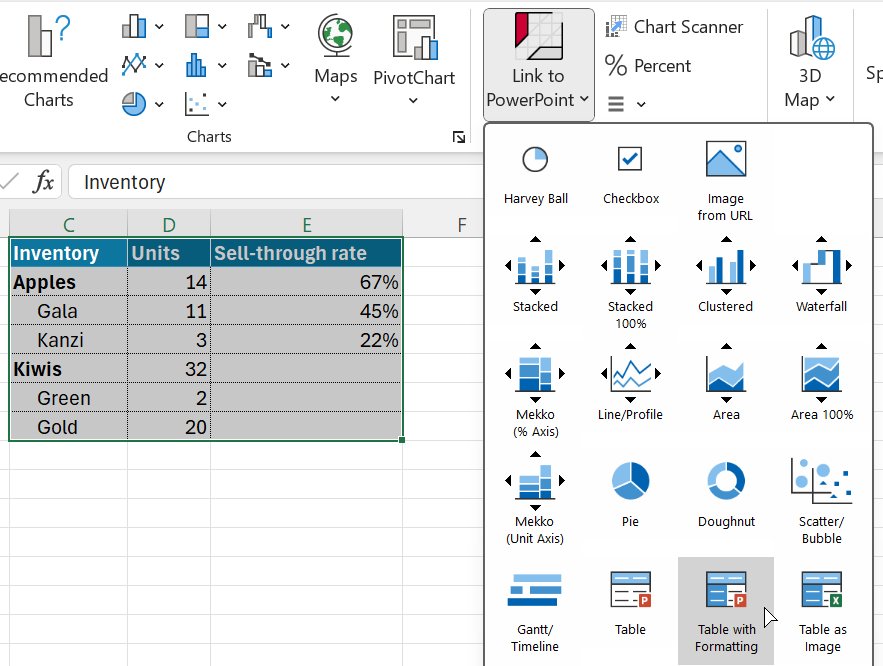Click the Kiwis cell

[68, 369]
